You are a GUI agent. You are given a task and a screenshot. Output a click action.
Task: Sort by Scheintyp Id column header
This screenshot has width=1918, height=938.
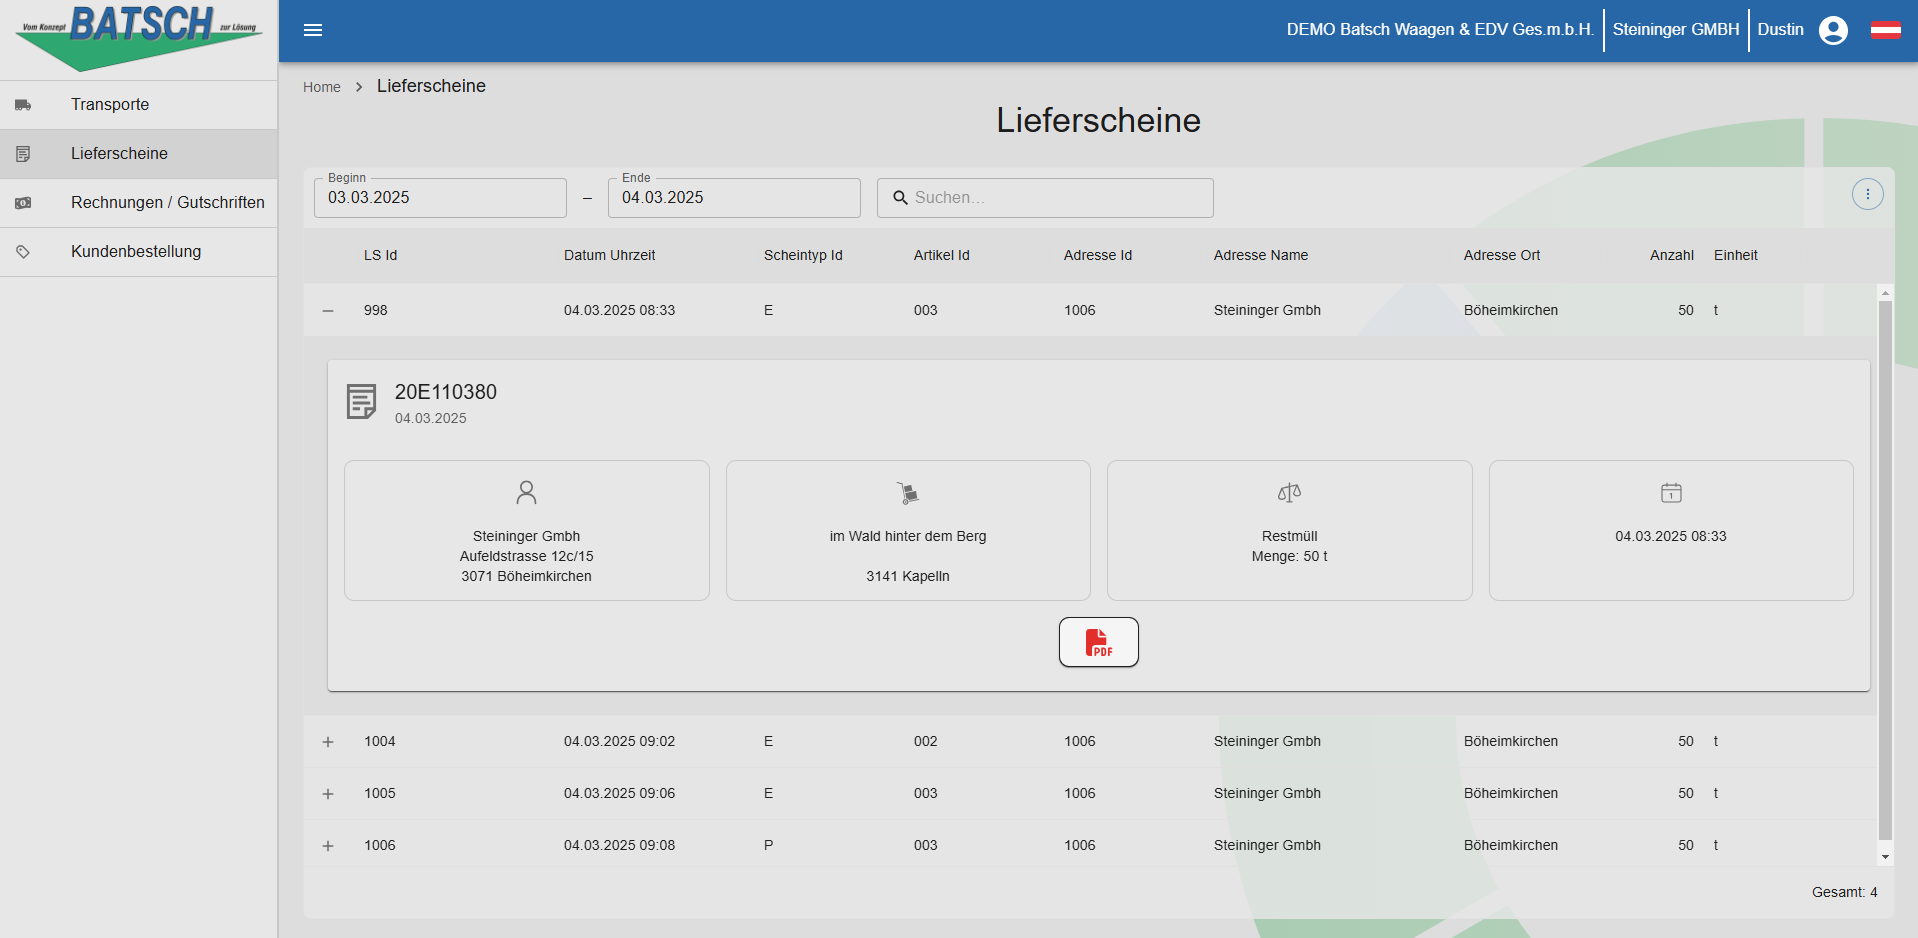point(803,255)
